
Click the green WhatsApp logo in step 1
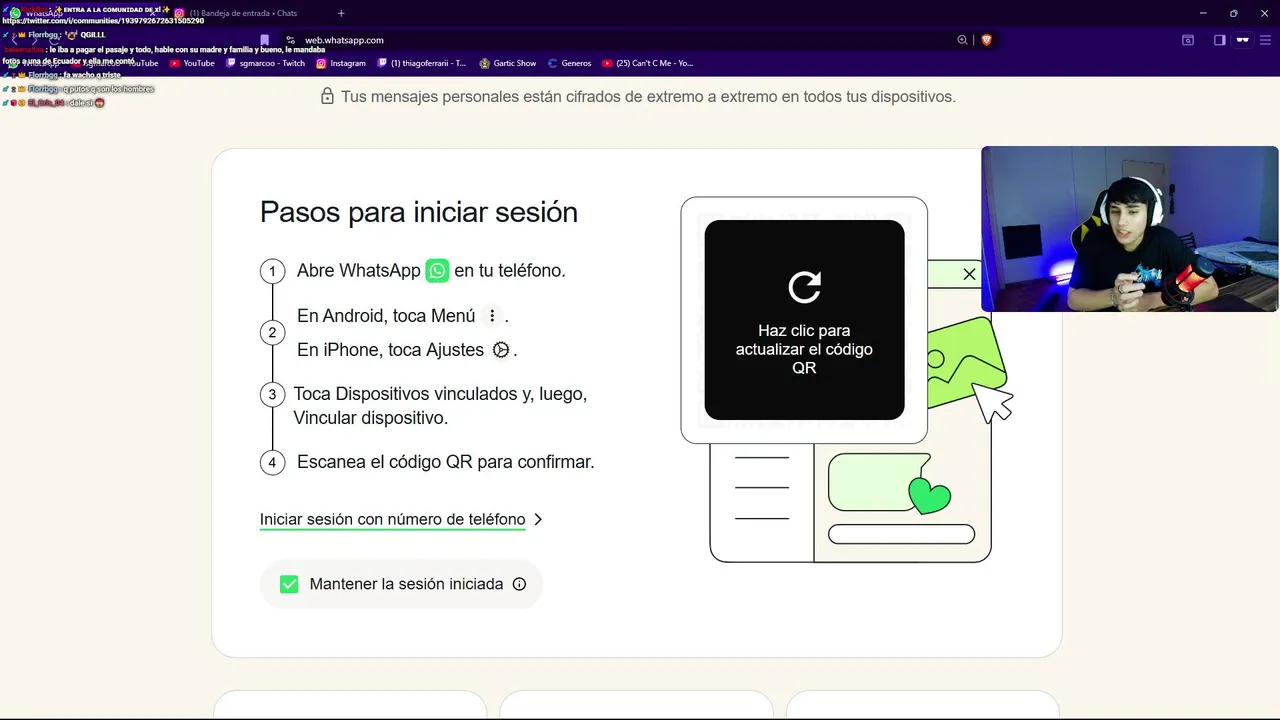[x=437, y=270]
